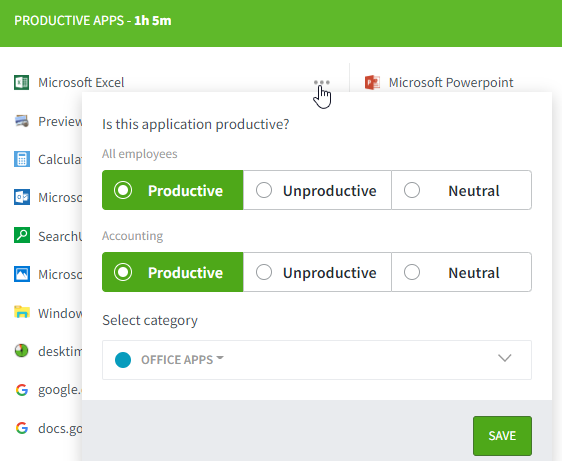This screenshot has width=562, height=461.
Task: Select Unproductive for All employees
Action: coord(317,190)
